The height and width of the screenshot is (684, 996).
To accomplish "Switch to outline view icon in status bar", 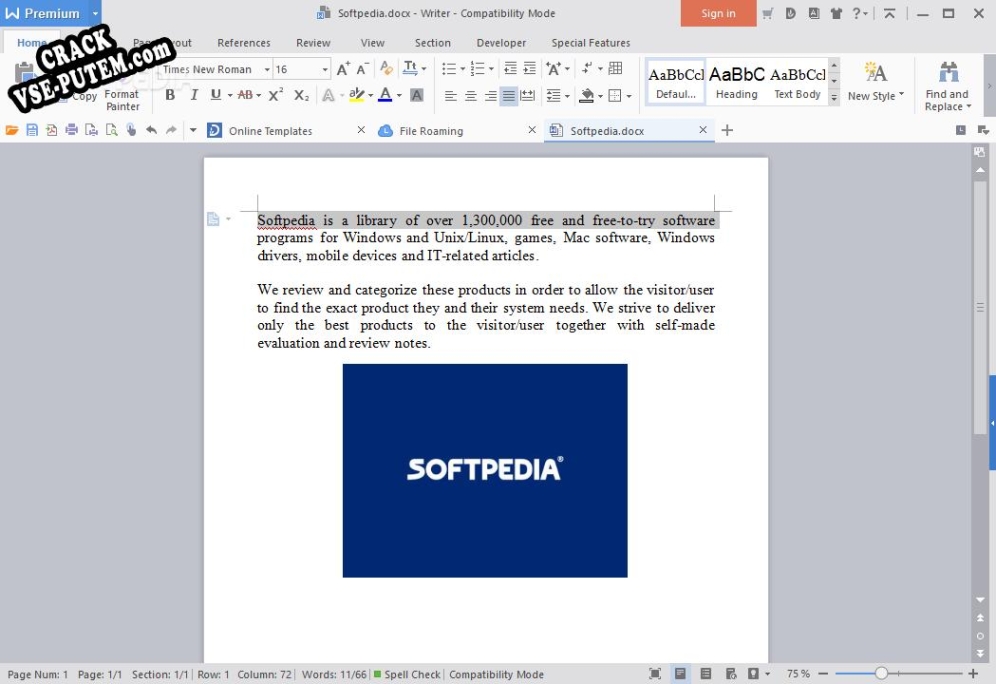I will click(x=706, y=674).
